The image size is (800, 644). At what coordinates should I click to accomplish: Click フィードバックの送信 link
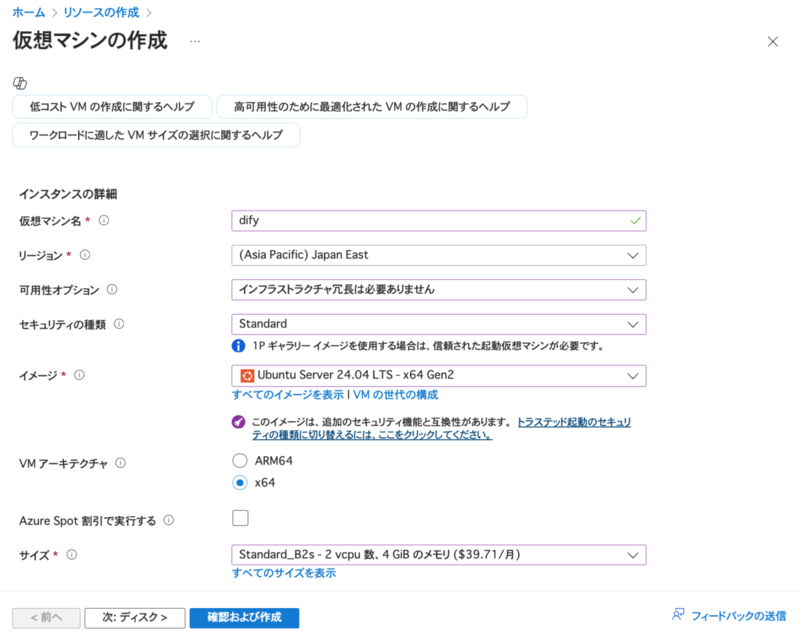[738, 616]
